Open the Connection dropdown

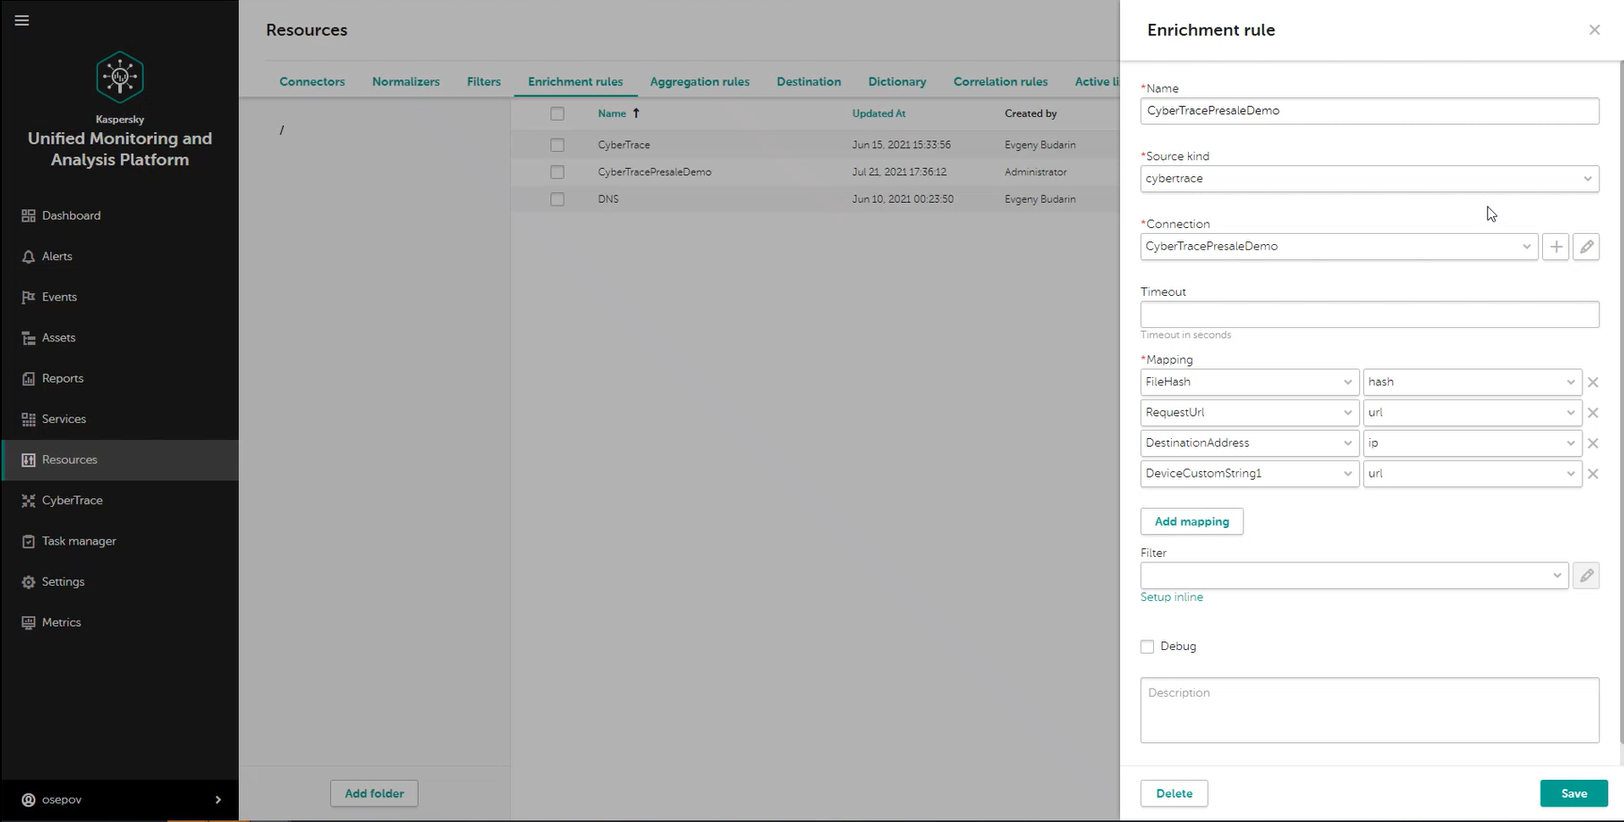(x=1338, y=247)
